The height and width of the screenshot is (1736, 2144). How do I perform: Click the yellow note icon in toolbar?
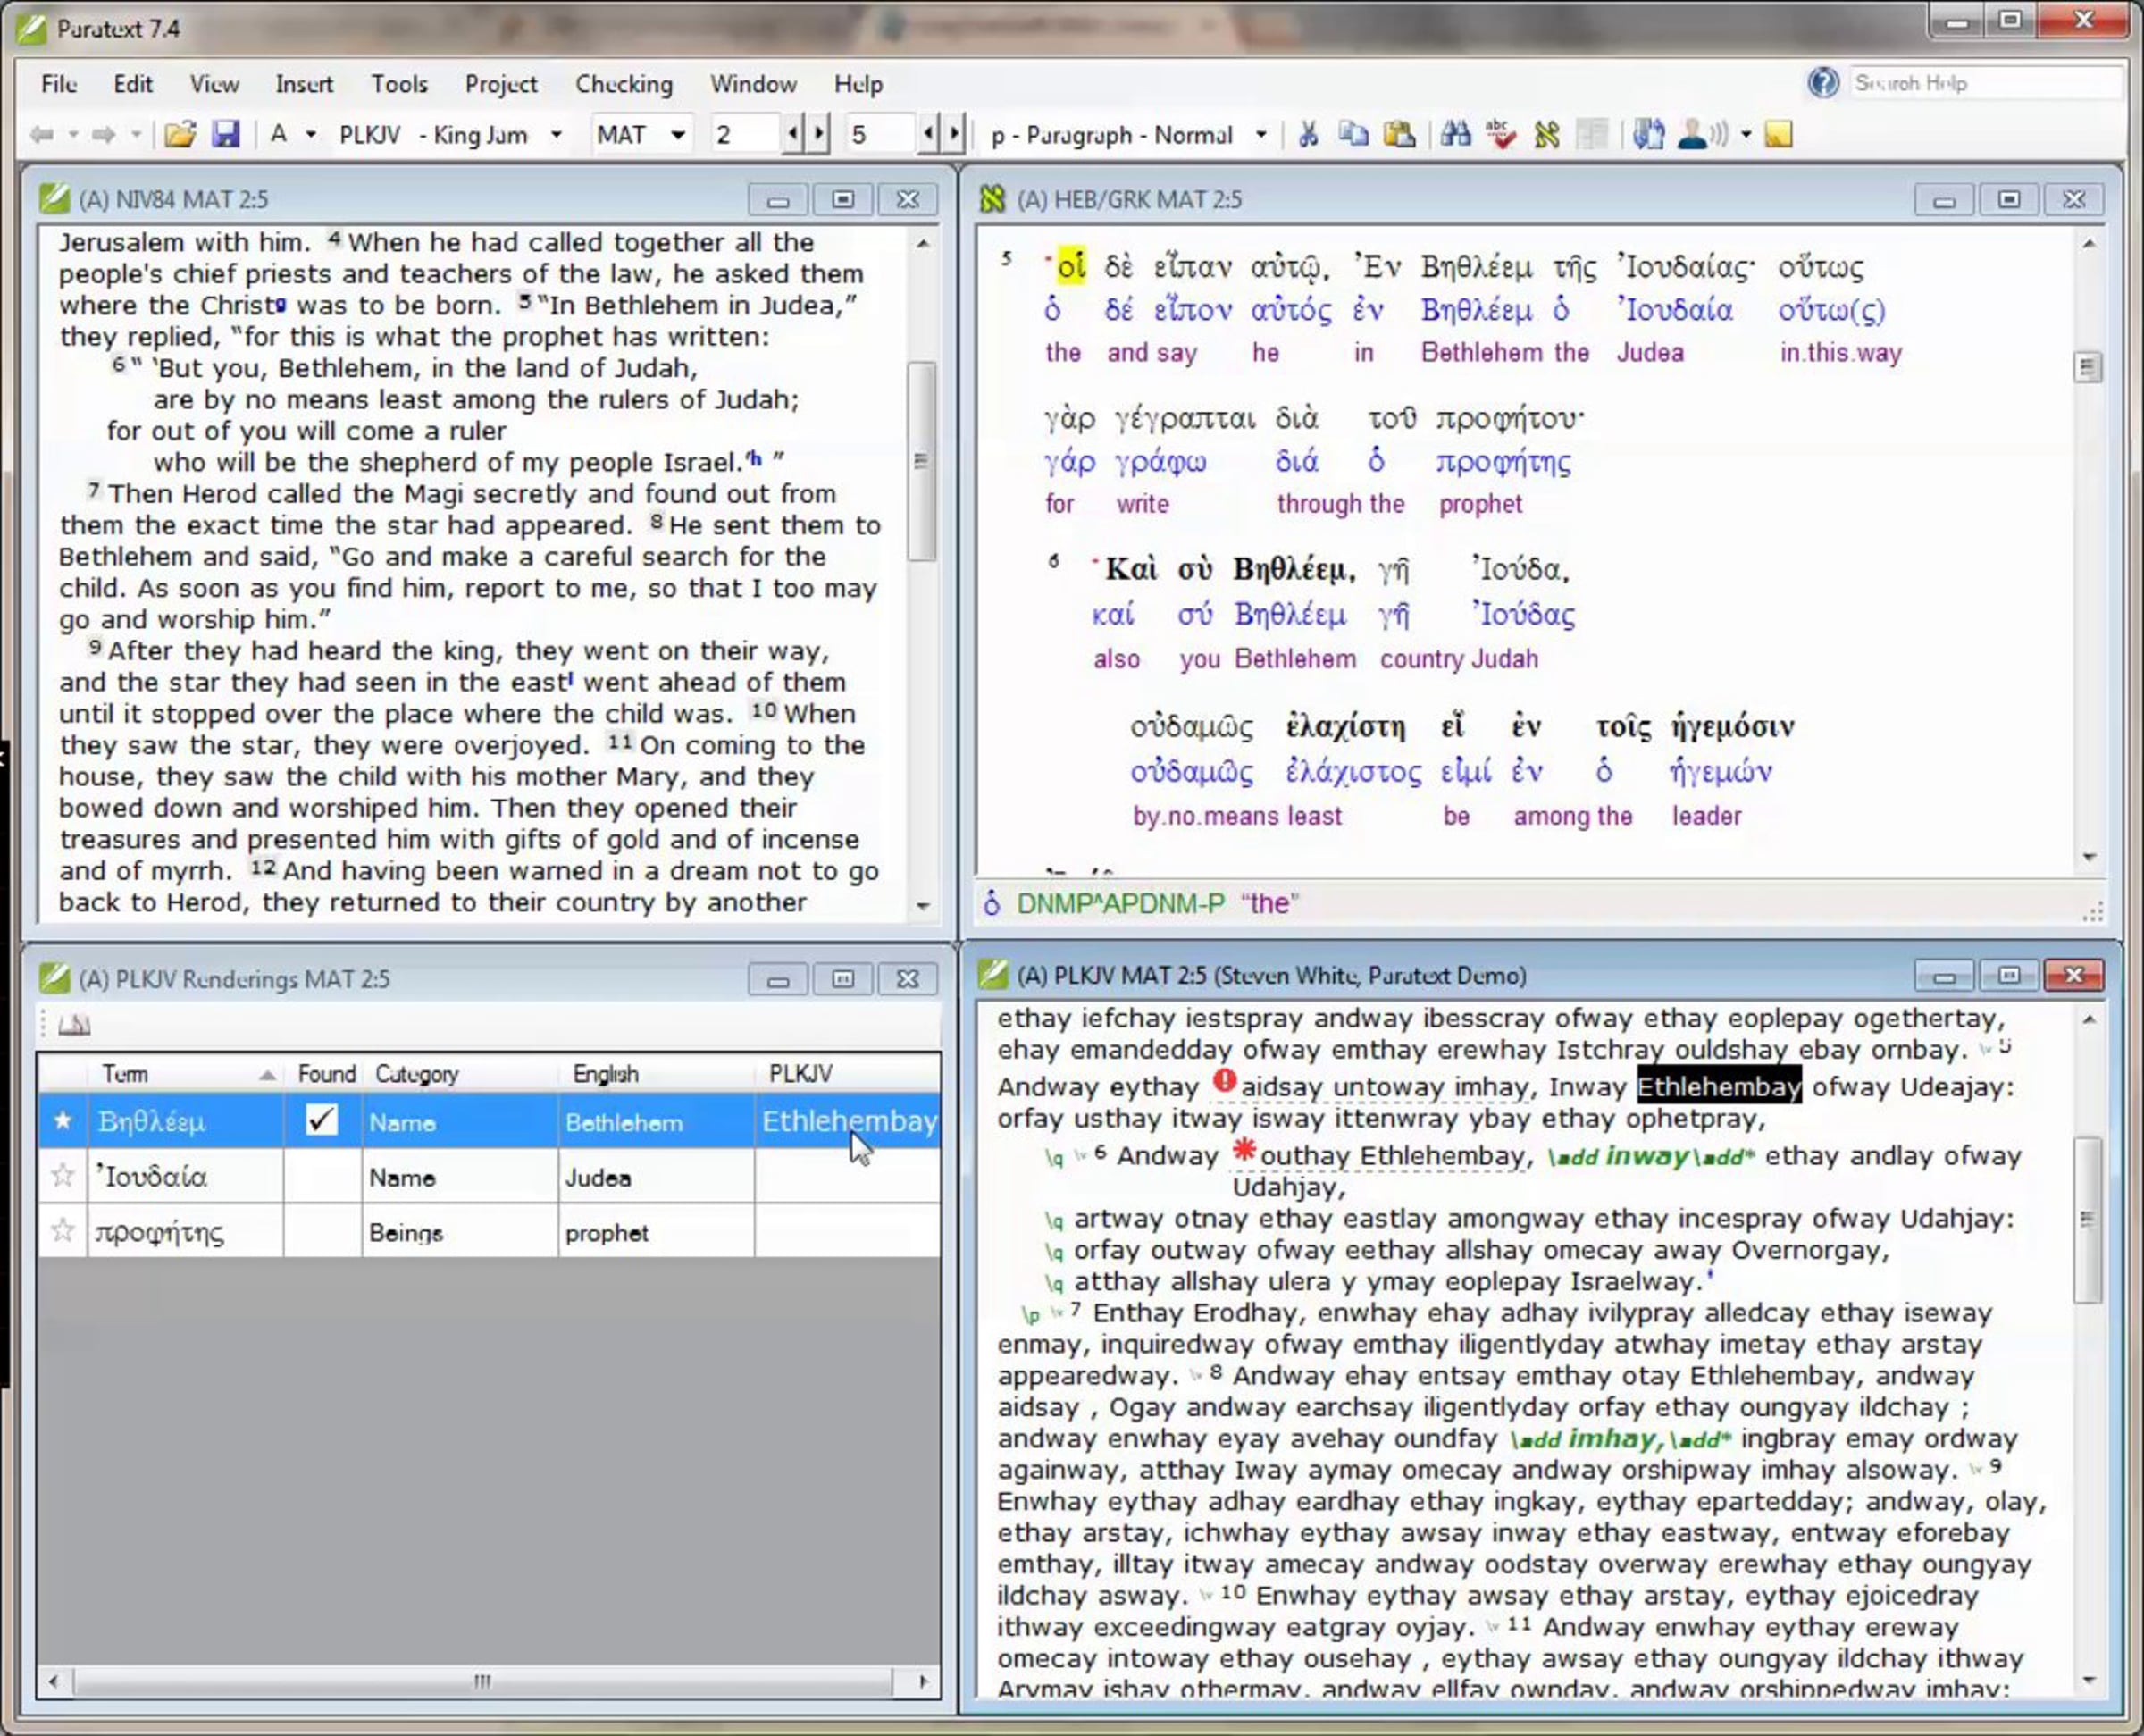[x=1778, y=134]
